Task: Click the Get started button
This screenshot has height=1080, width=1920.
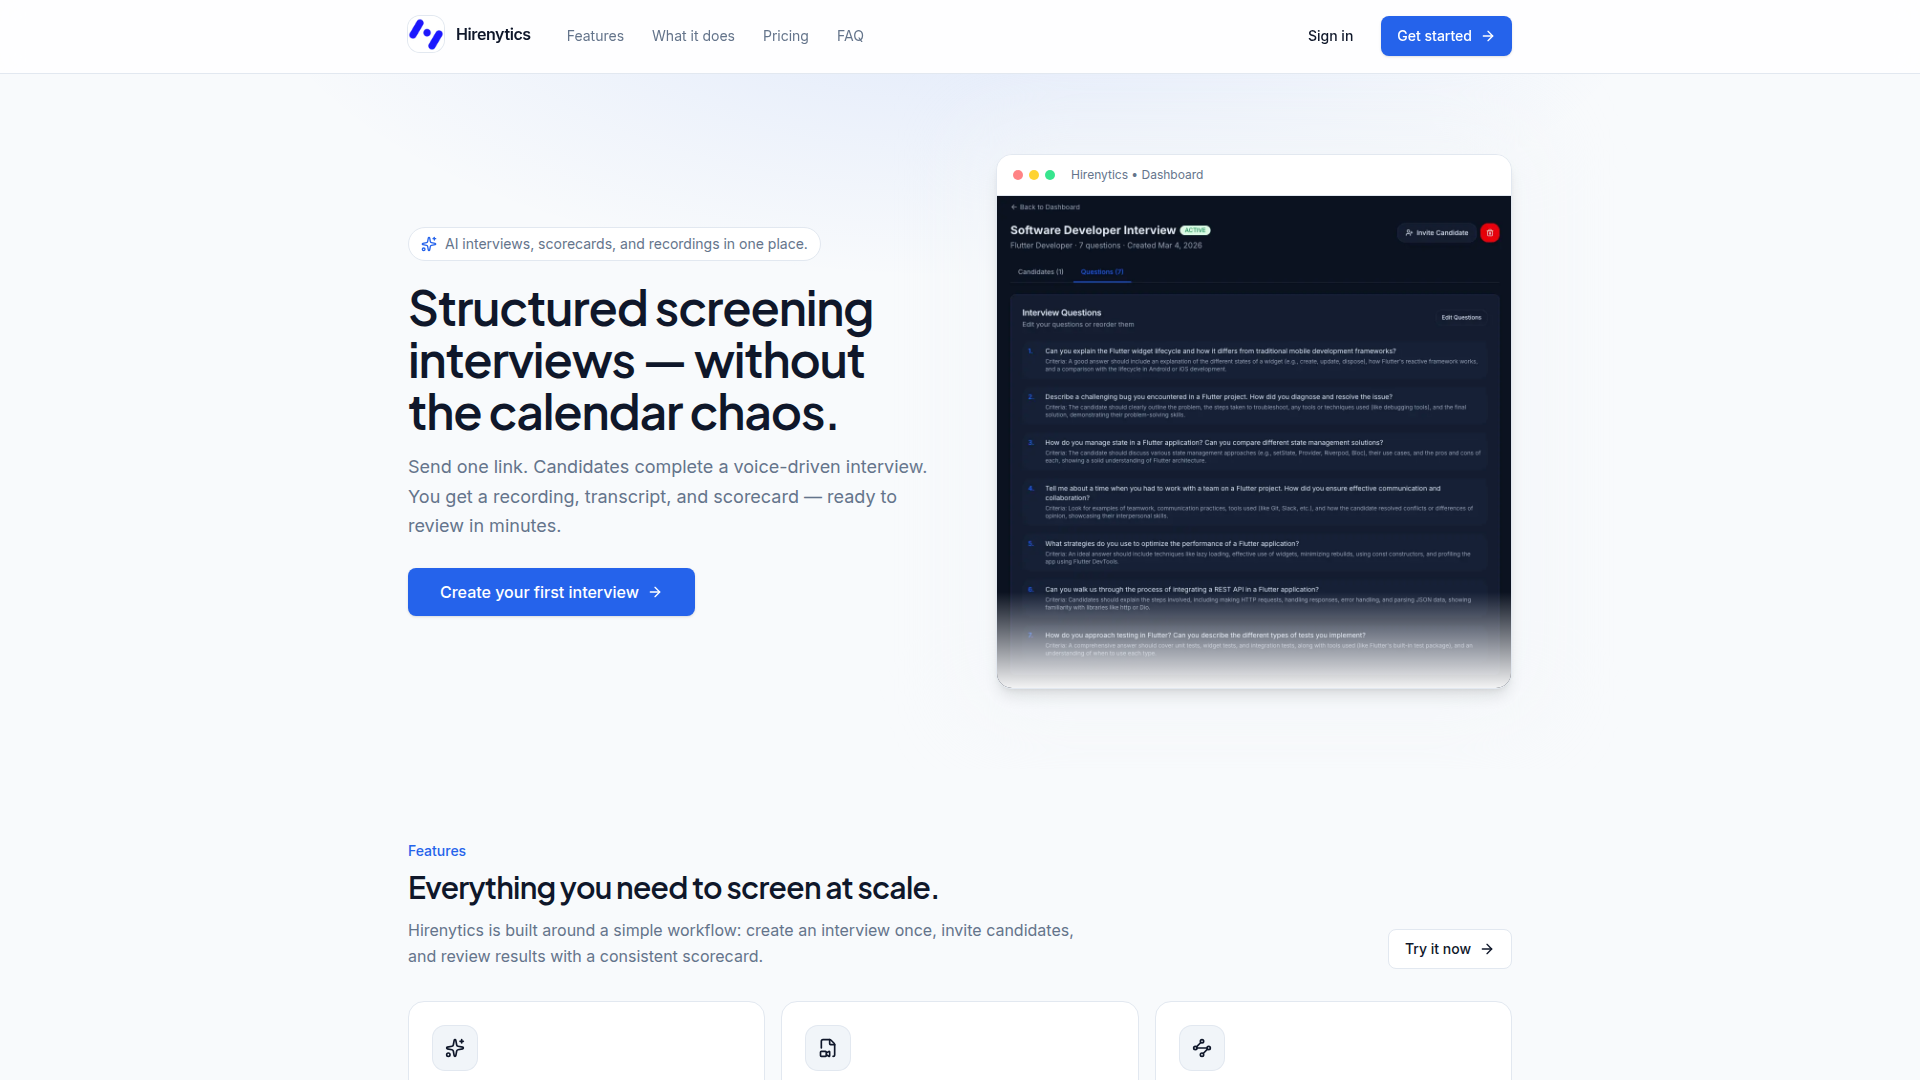Action: click(x=1446, y=36)
